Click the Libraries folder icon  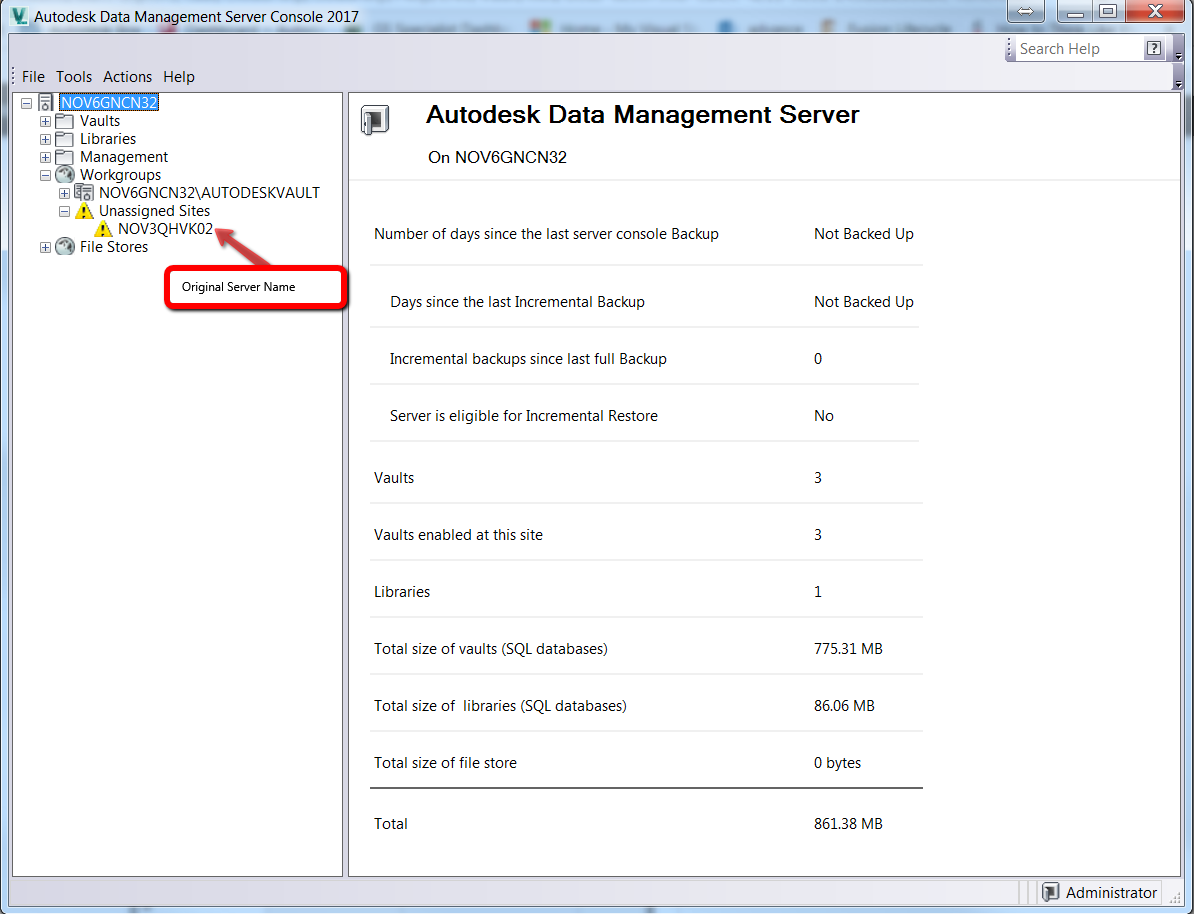(x=66, y=138)
